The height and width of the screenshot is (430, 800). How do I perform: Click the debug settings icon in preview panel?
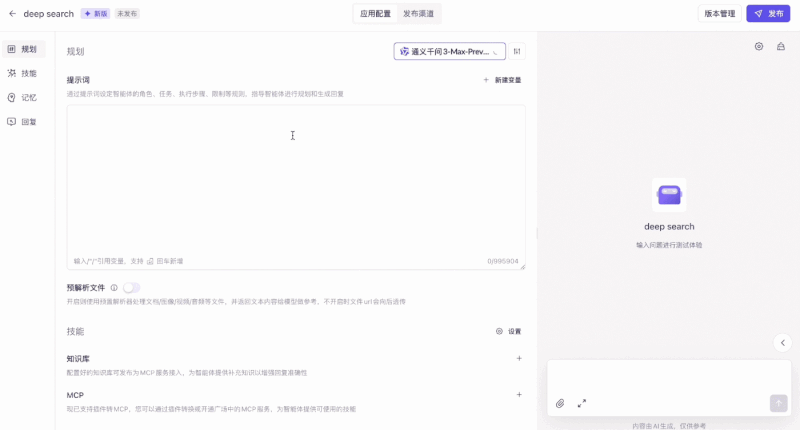(x=759, y=46)
